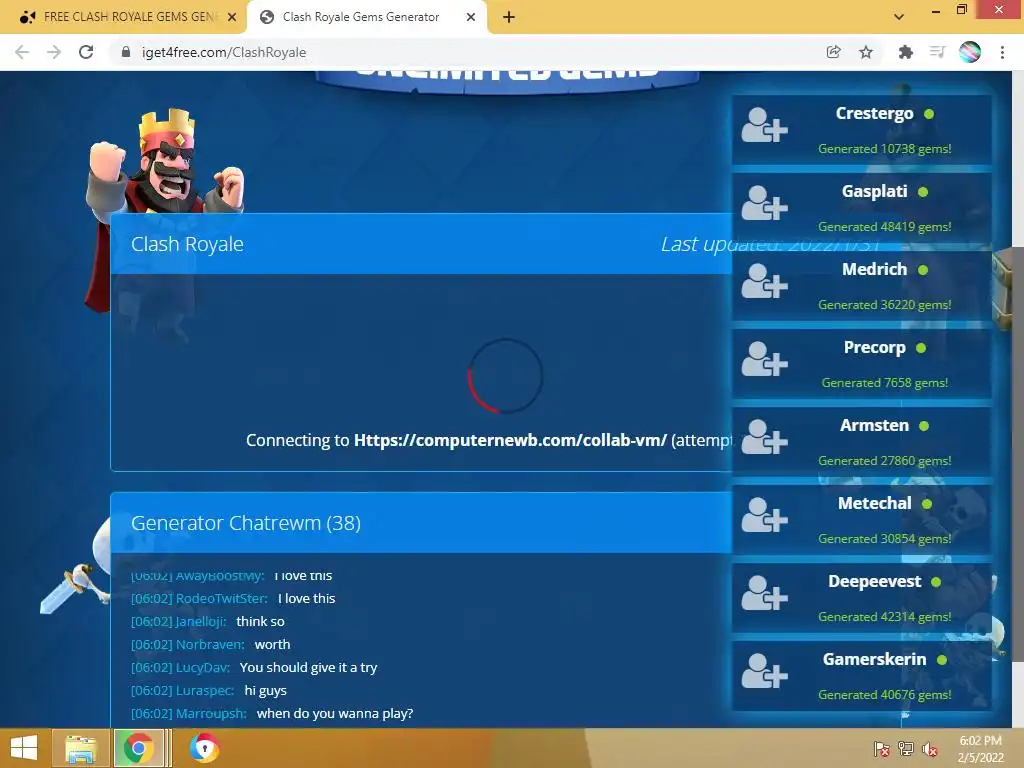Screen dimensions: 1024x768
Task: Click "Generated 42314 gems!" text
Action: 885,617
